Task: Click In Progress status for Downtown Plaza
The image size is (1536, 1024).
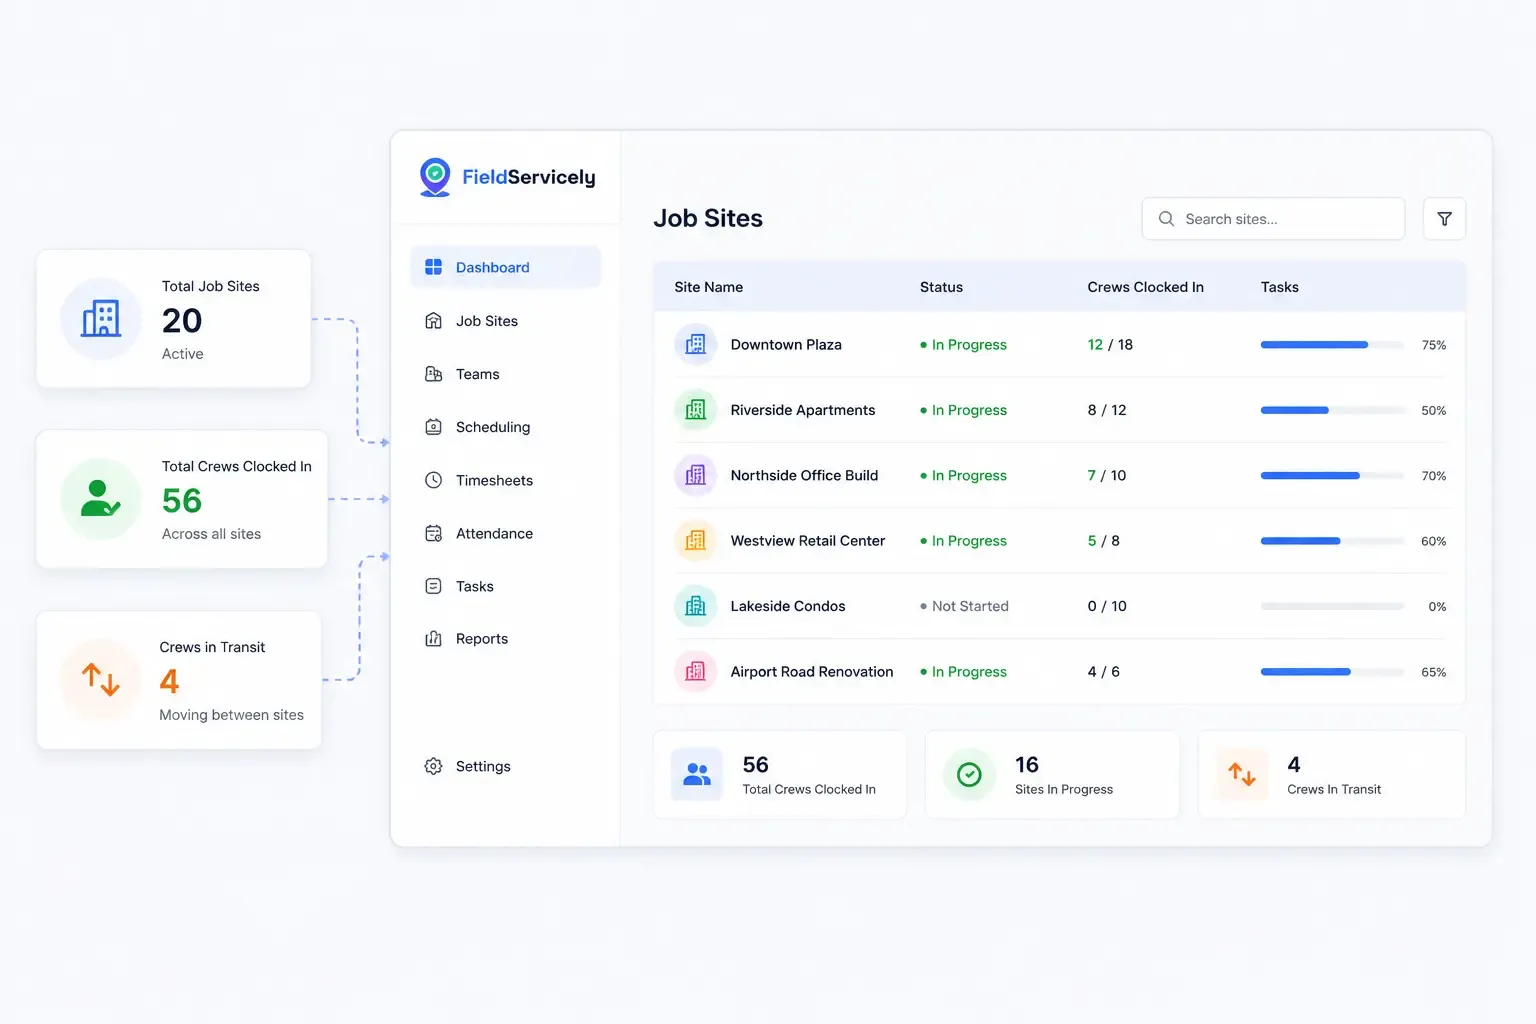Action: (963, 344)
